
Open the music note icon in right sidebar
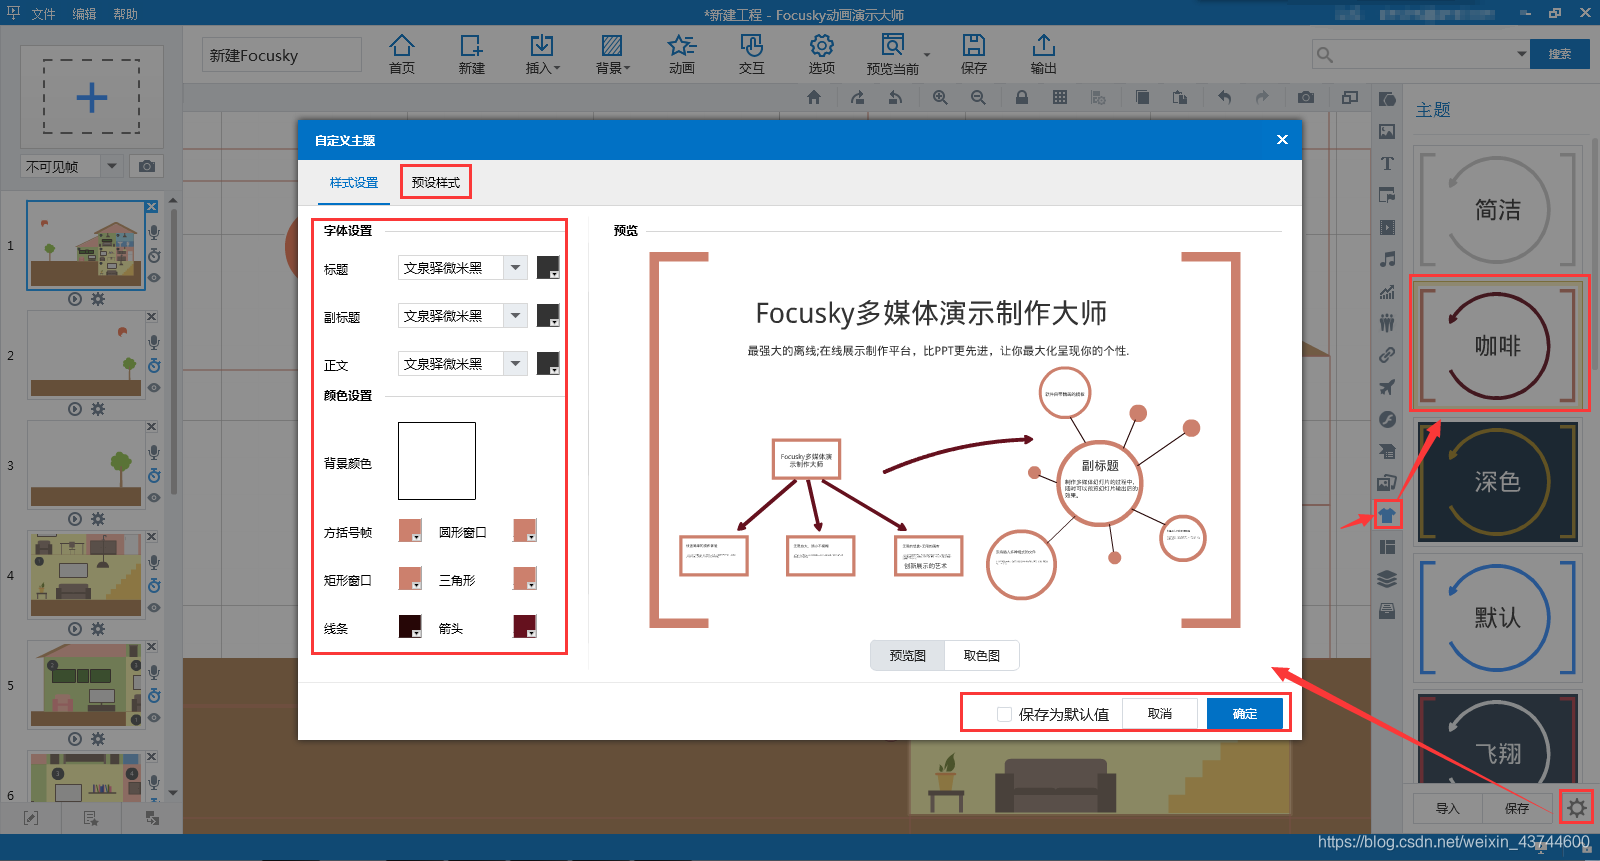[x=1387, y=259]
